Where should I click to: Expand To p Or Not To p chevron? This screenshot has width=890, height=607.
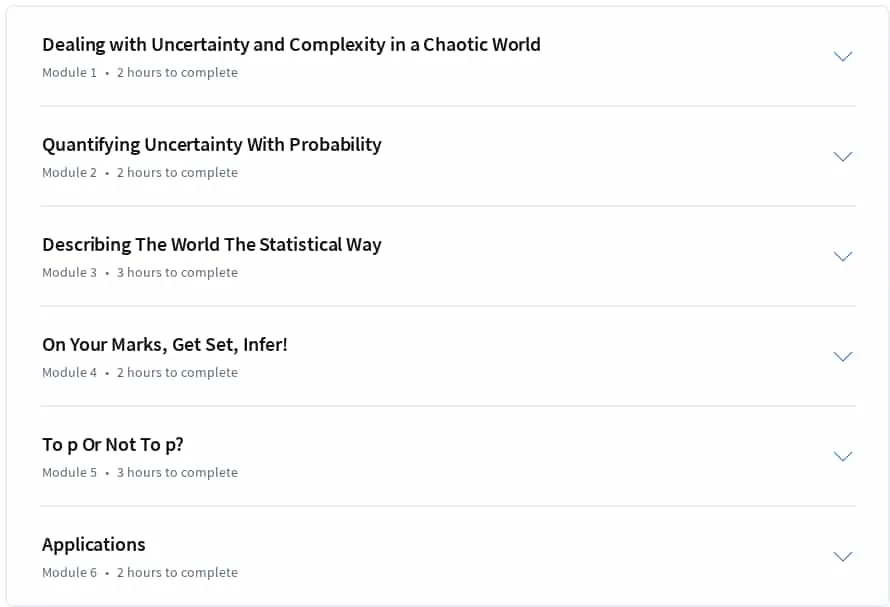click(x=843, y=456)
